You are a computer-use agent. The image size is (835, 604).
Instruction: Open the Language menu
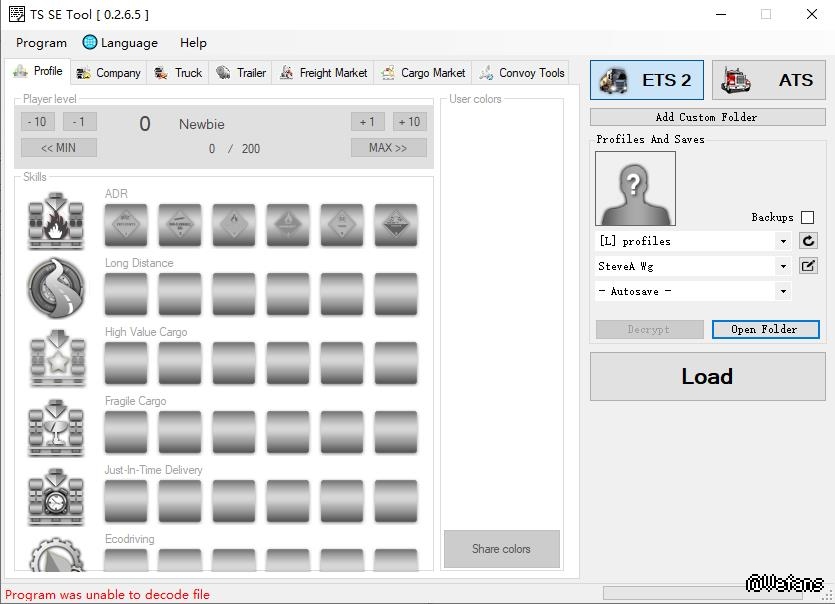point(120,43)
